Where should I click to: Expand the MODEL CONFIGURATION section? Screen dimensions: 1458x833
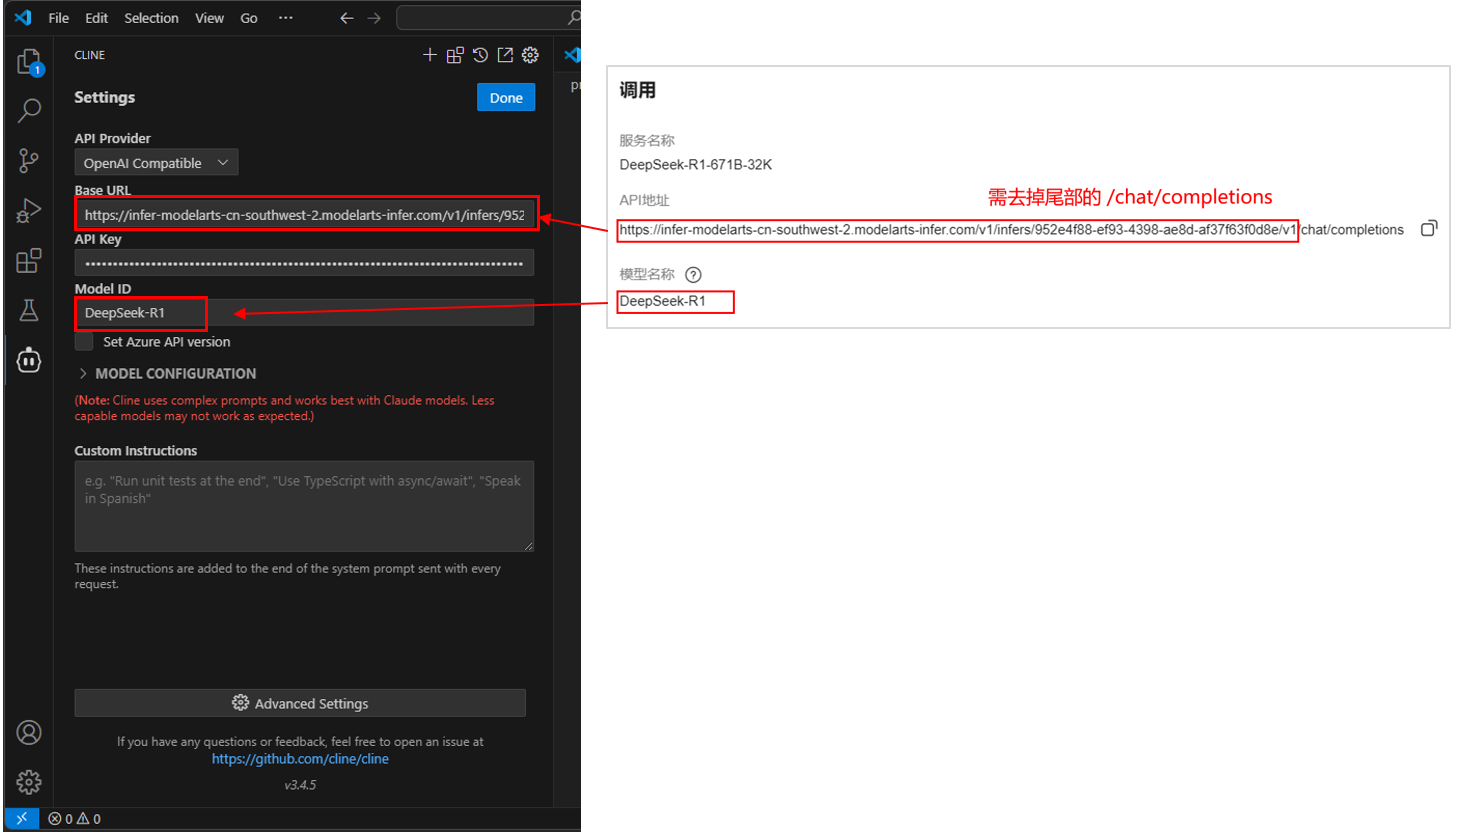coord(166,373)
